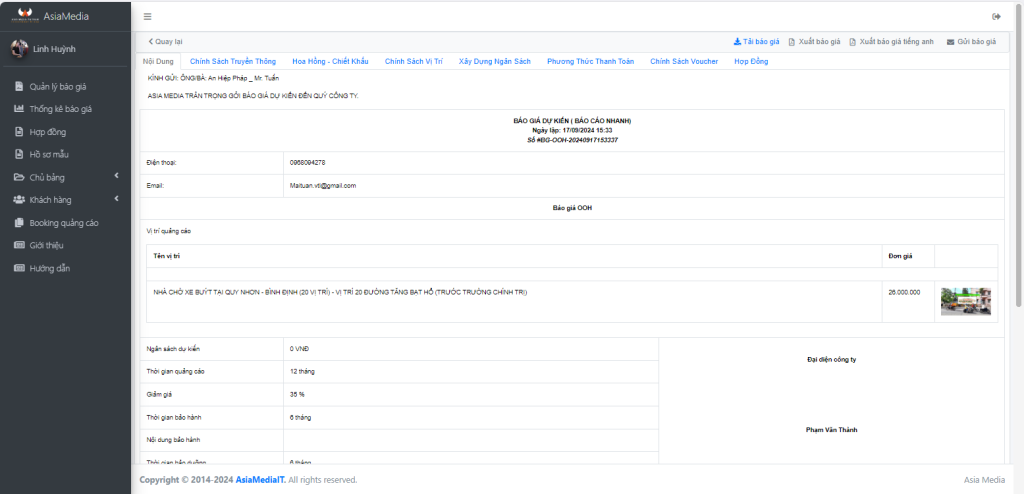This screenshot has width=1024, height=494.
Task: Go to Hợp đồng in sidebar
Action: click(48, 132)
